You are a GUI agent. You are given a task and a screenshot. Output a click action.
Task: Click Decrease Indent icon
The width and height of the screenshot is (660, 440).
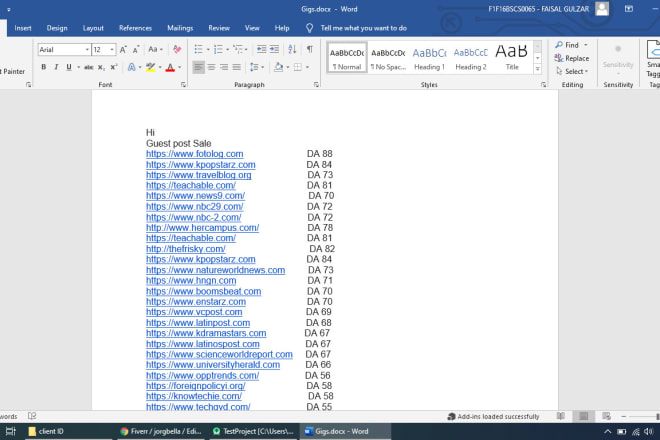[x=261, y=49]
